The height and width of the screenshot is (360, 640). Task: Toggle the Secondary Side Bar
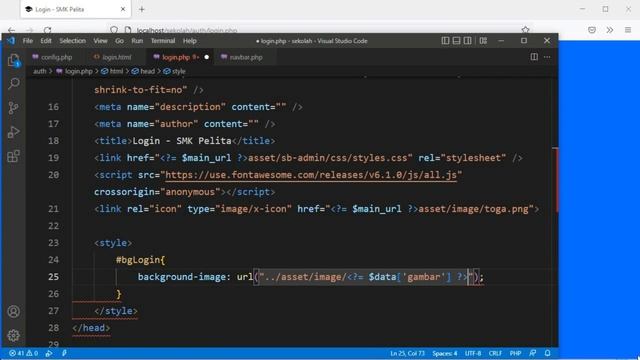click(x=468, y=41)
